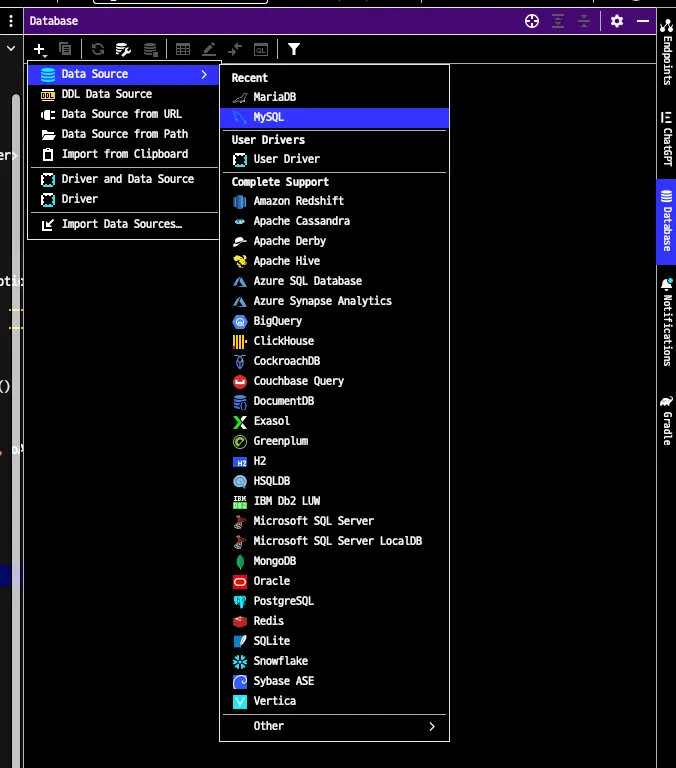Screen dimensions: 676x768
Task: Select Sybase ASE data source
Action: click(334, 681)
